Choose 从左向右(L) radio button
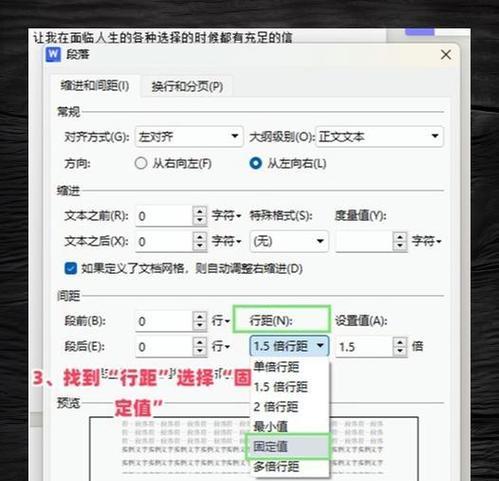The height and width of the screenshot is (481, 499). (x=255, y=163)
